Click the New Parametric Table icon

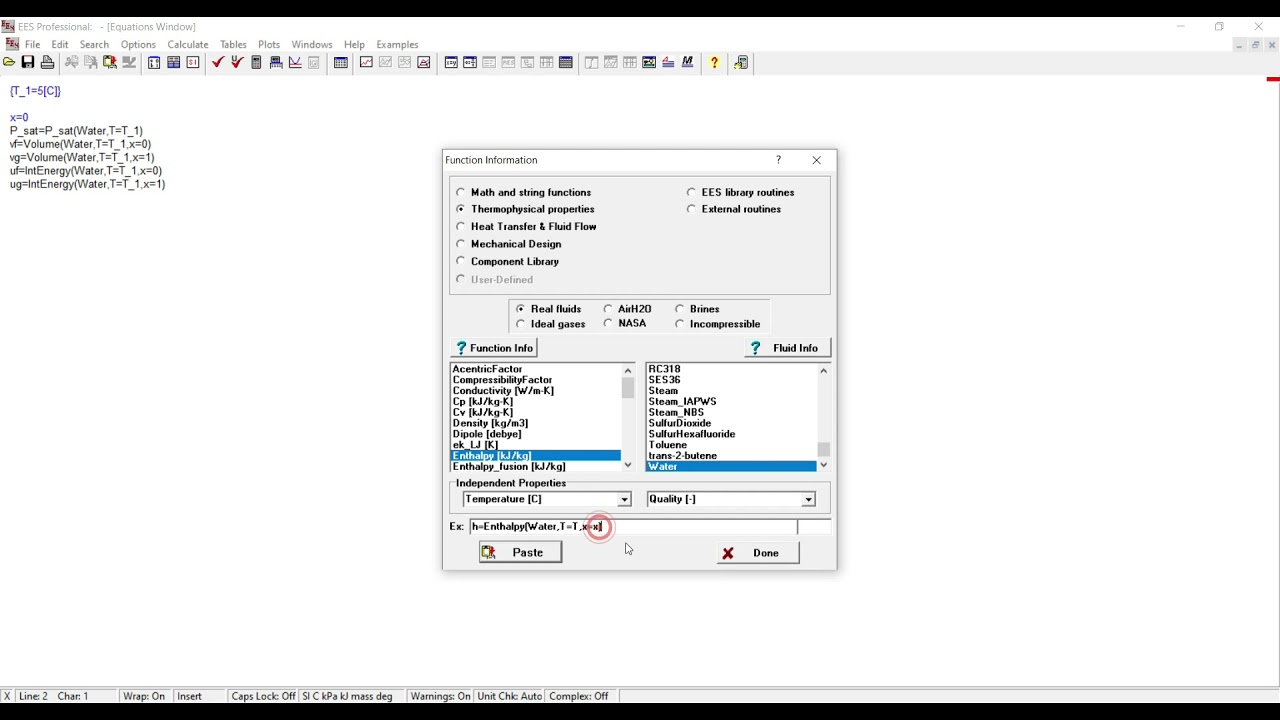click(x=341, y=62)
